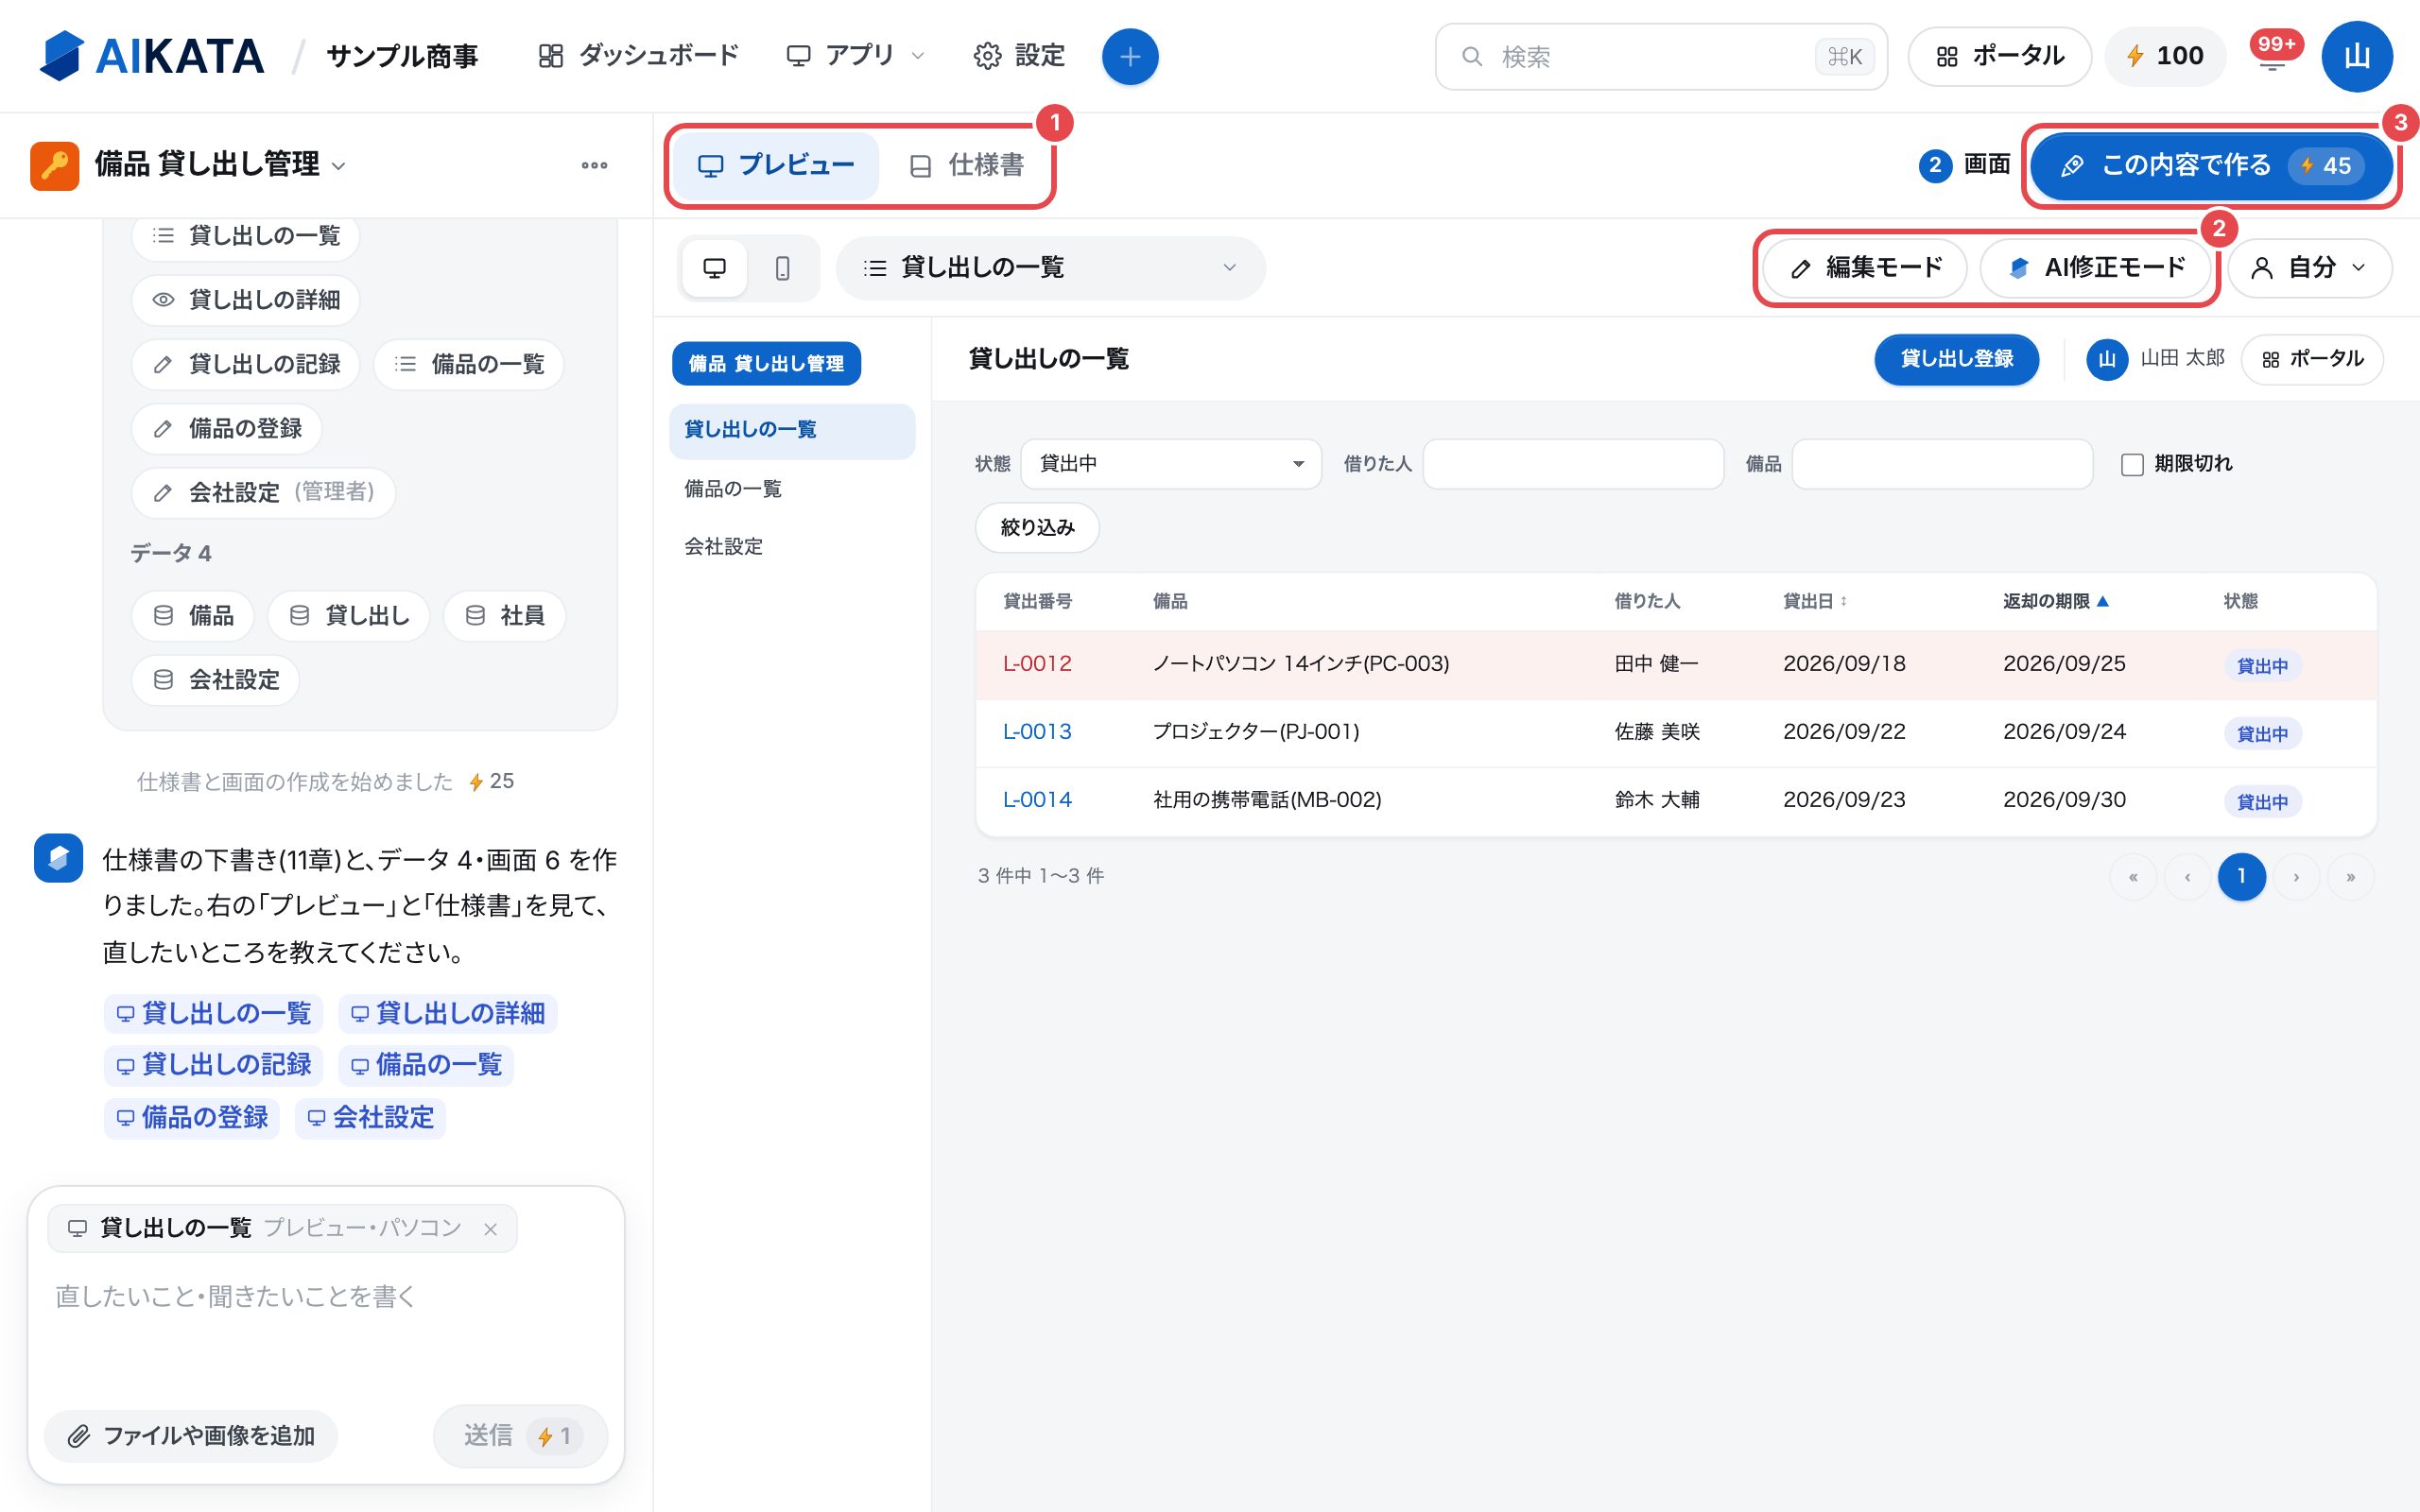Open loan record link L-0013

click(x=1037, y=732)
